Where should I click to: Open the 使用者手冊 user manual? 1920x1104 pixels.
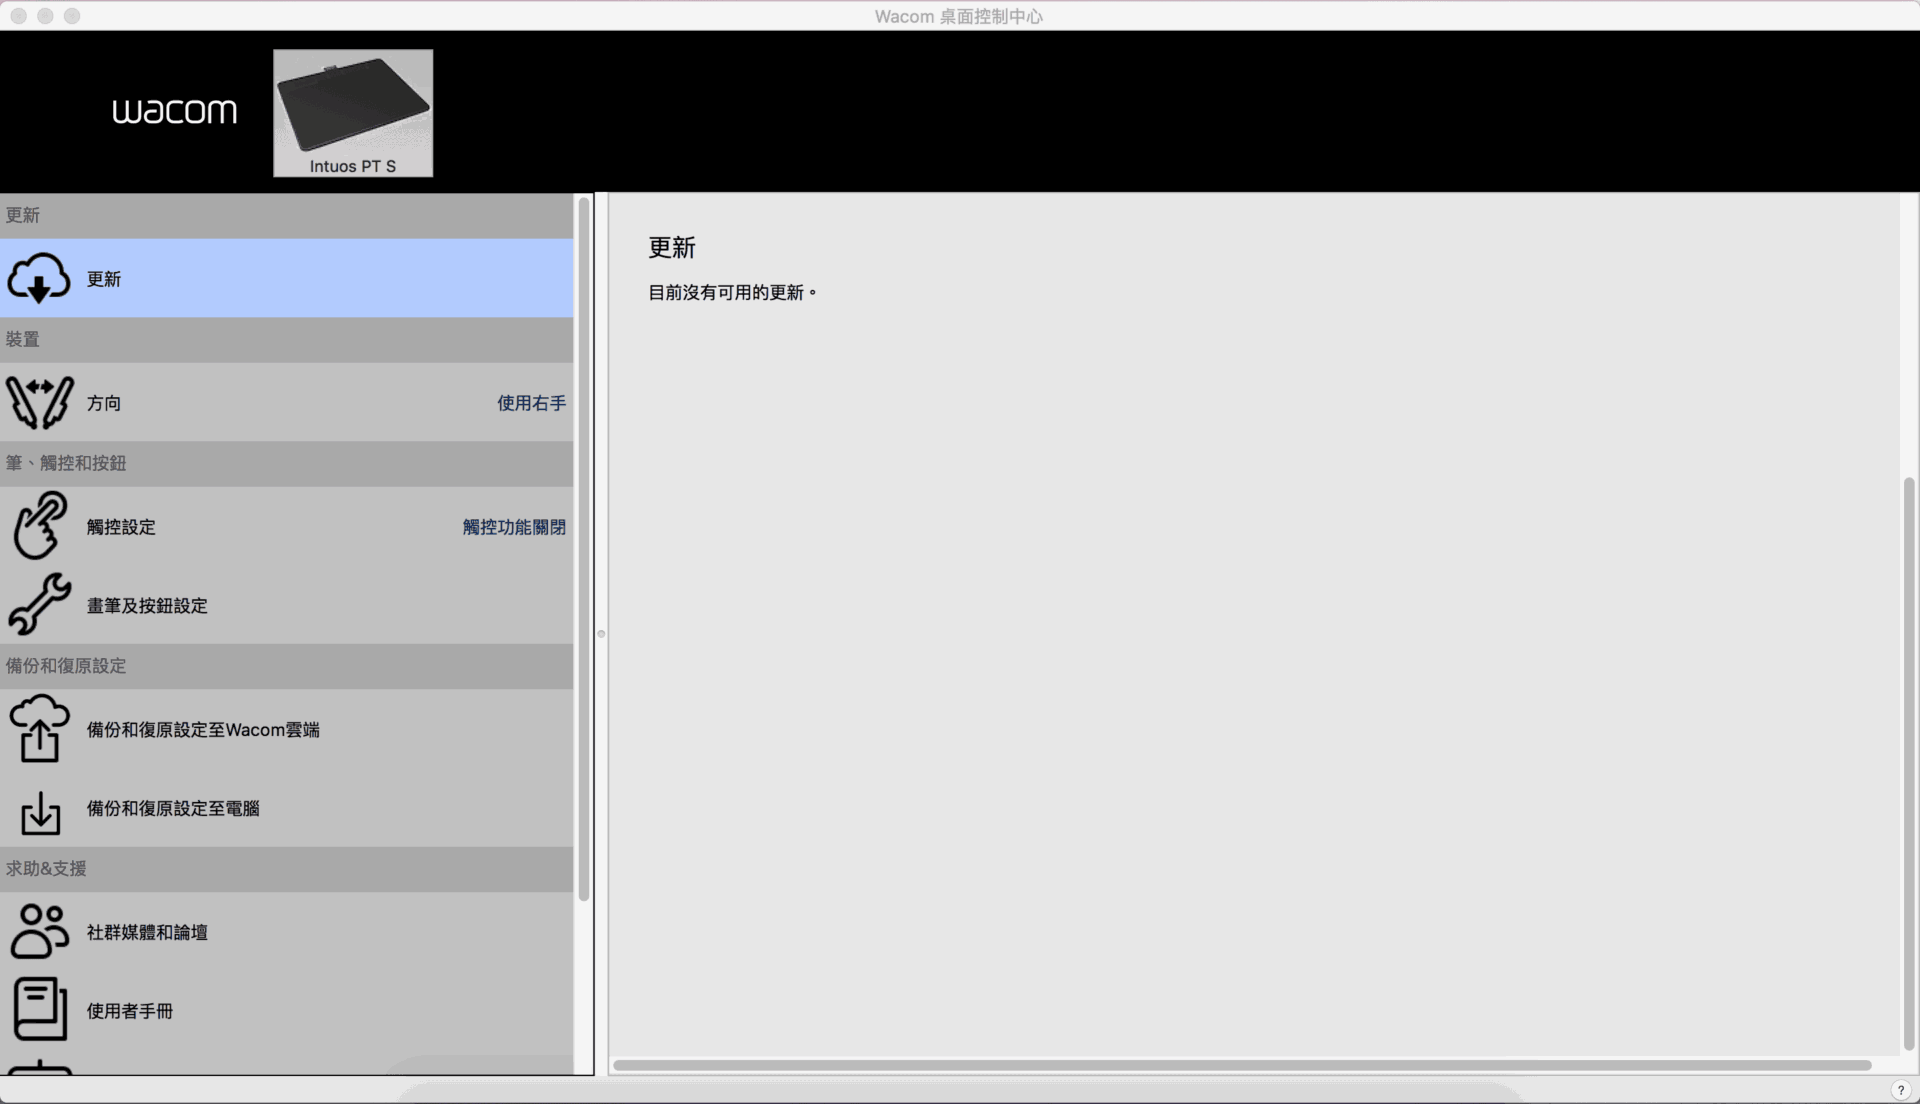point(287,1011)
